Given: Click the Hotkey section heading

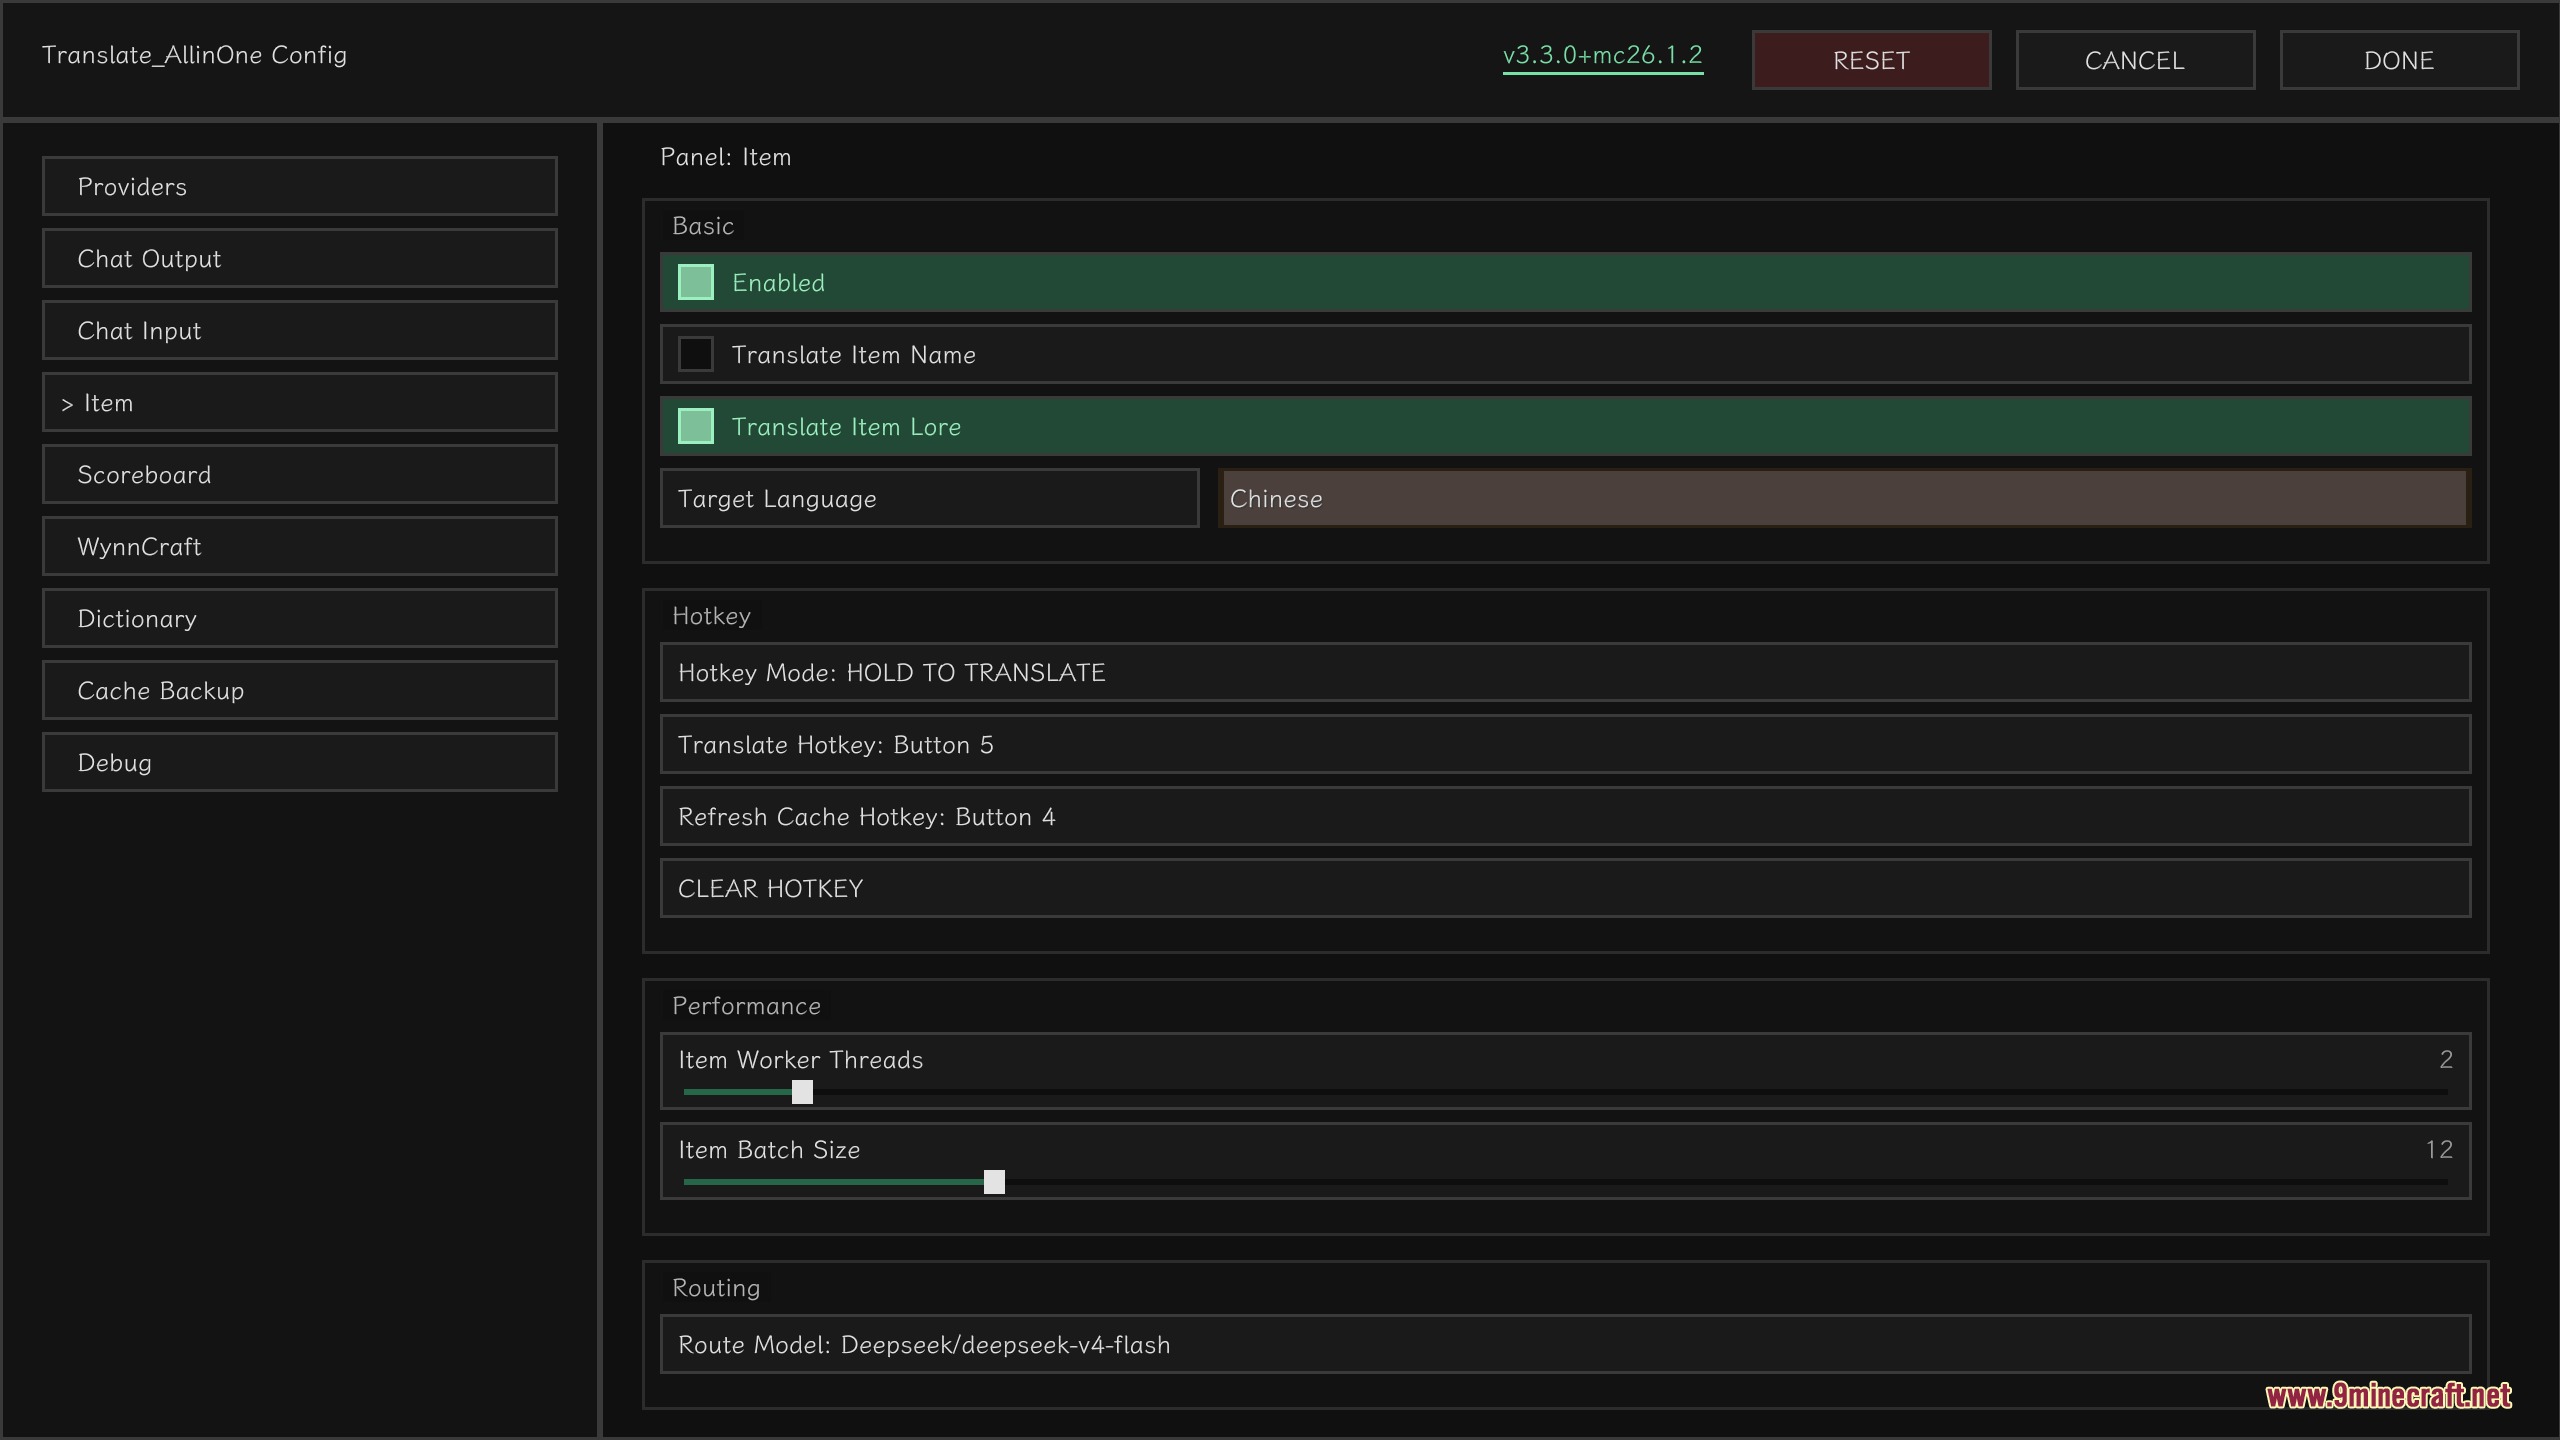Looking at the screenshot, I should tap(711, 616).
